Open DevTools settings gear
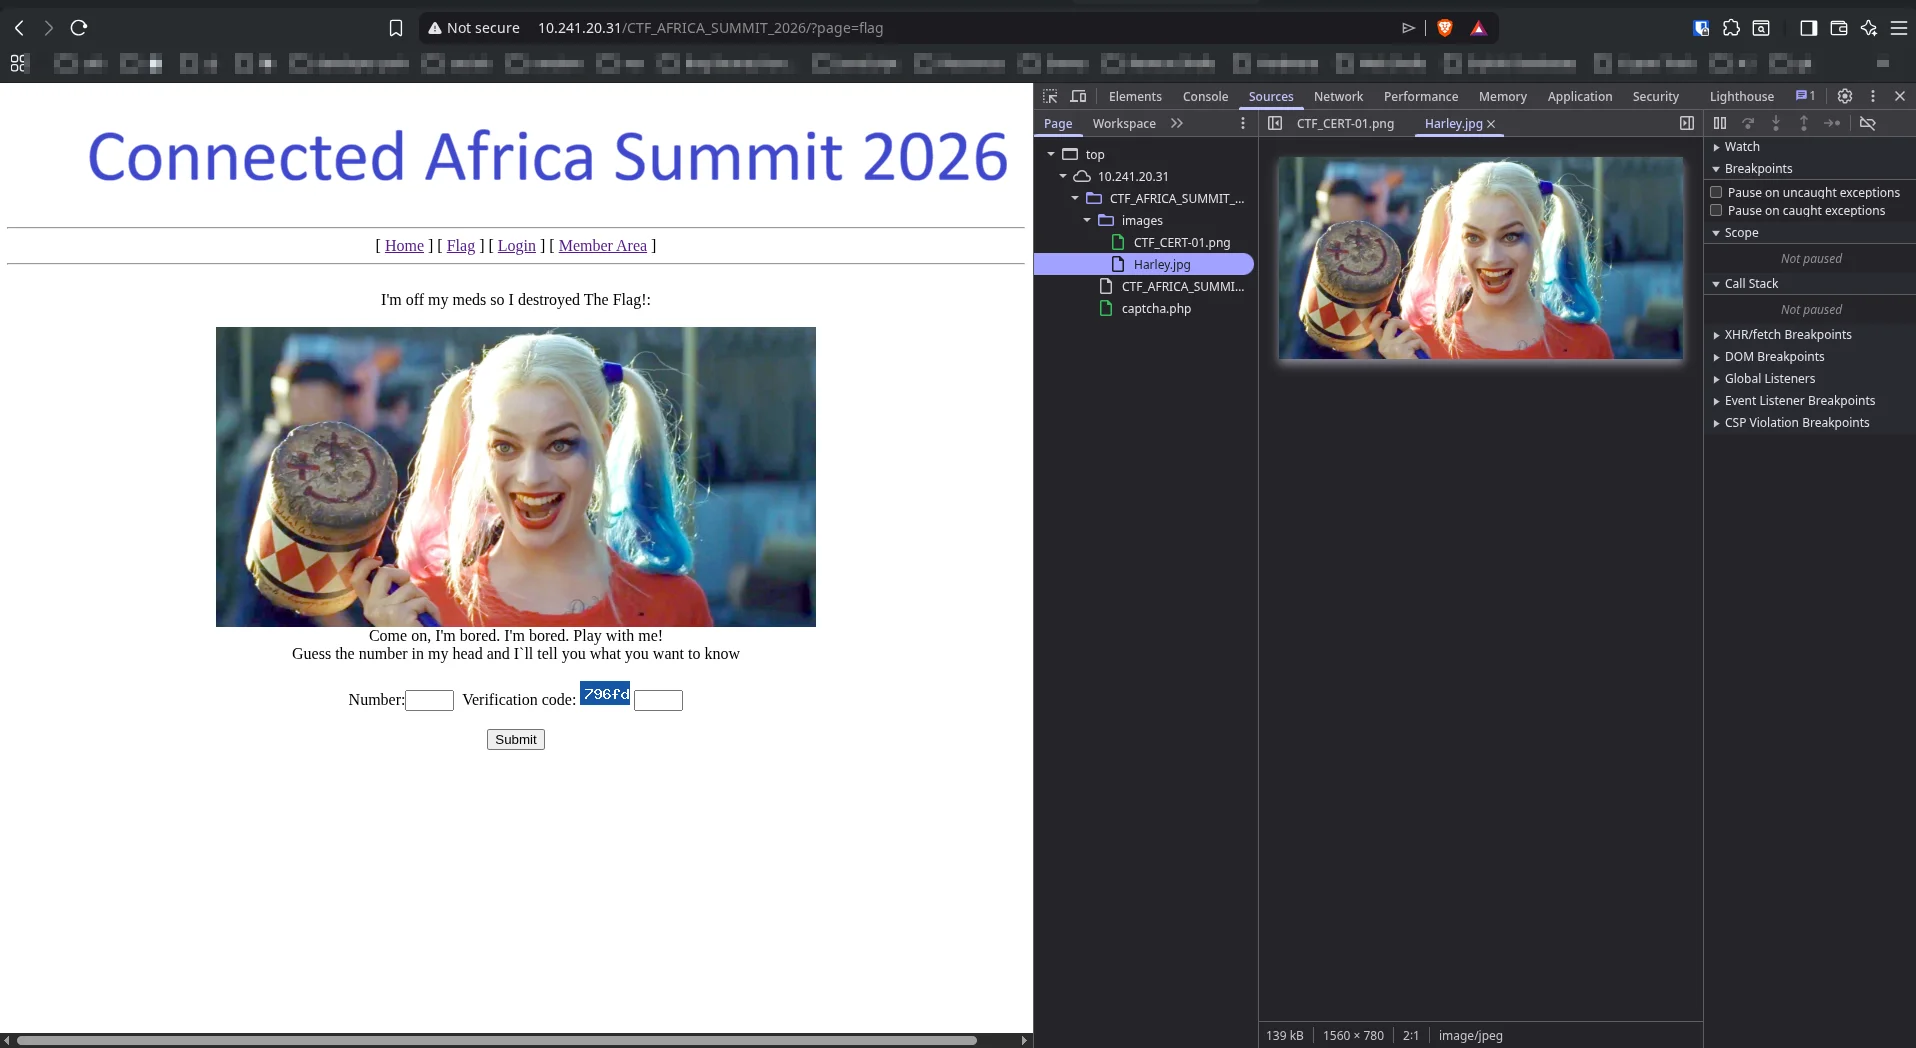 1845,96
